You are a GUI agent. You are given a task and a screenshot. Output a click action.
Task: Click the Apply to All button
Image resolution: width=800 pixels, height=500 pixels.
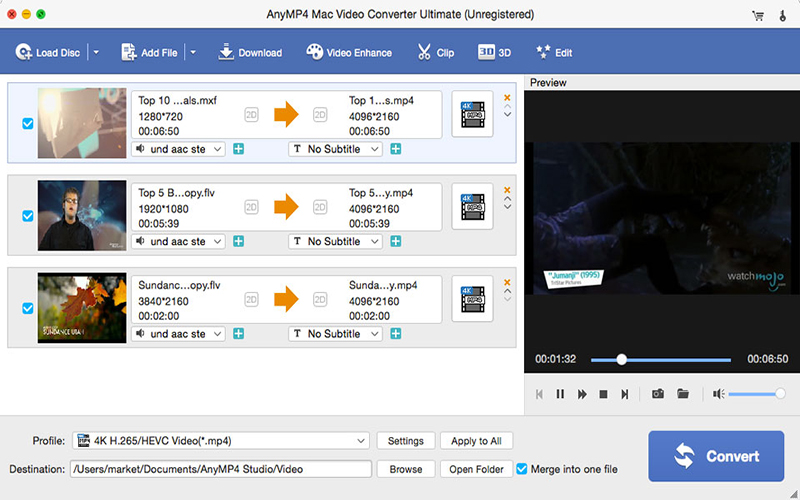click(x=476, y=441)
